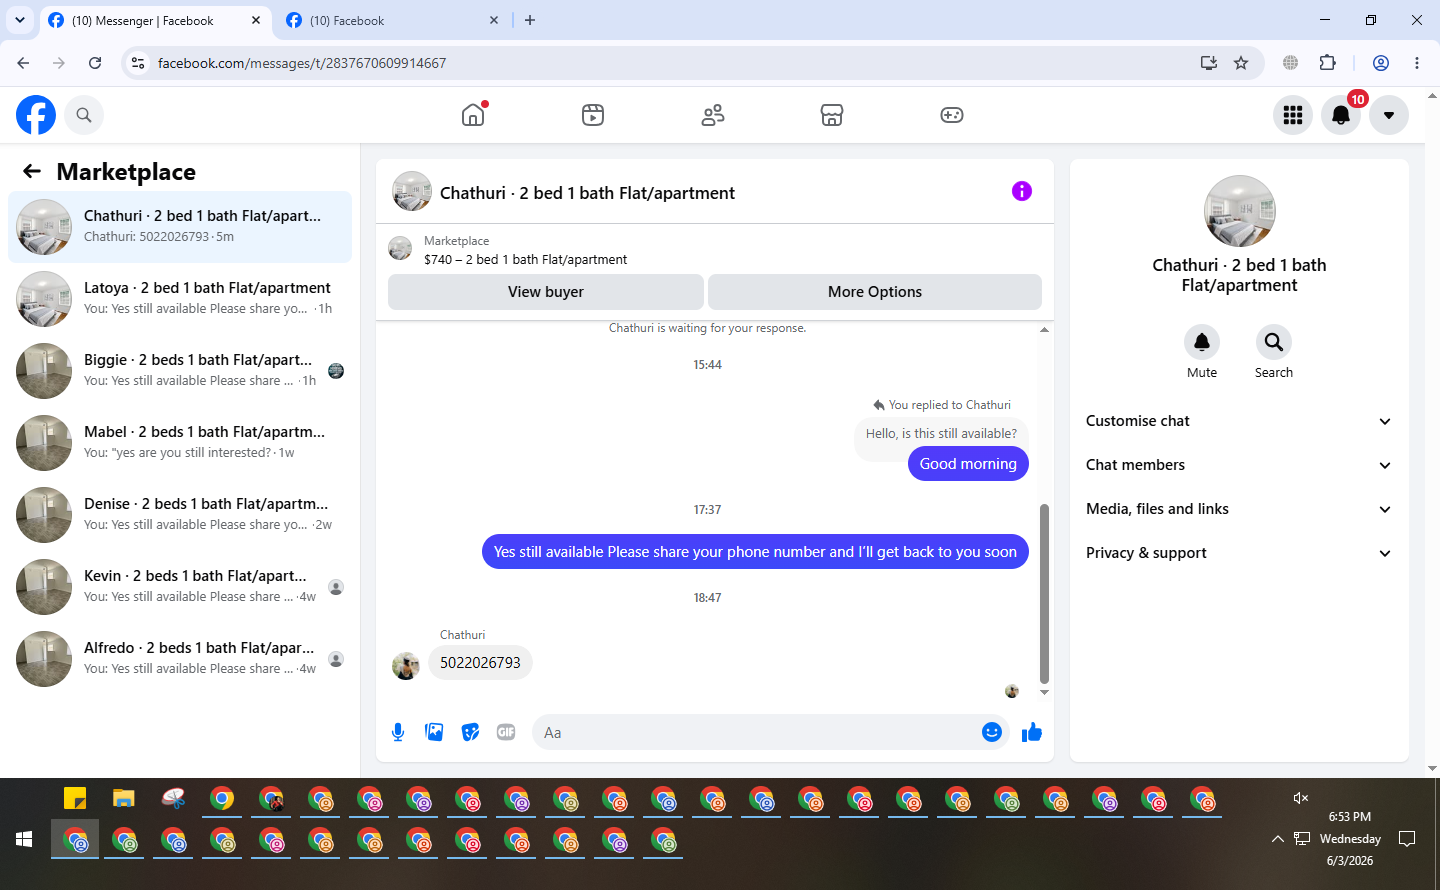The width and height of the screenshot is (1440, 890).
Task: Open the Mabel conversation
Action: pyautogui.click(x=180, y=443)
